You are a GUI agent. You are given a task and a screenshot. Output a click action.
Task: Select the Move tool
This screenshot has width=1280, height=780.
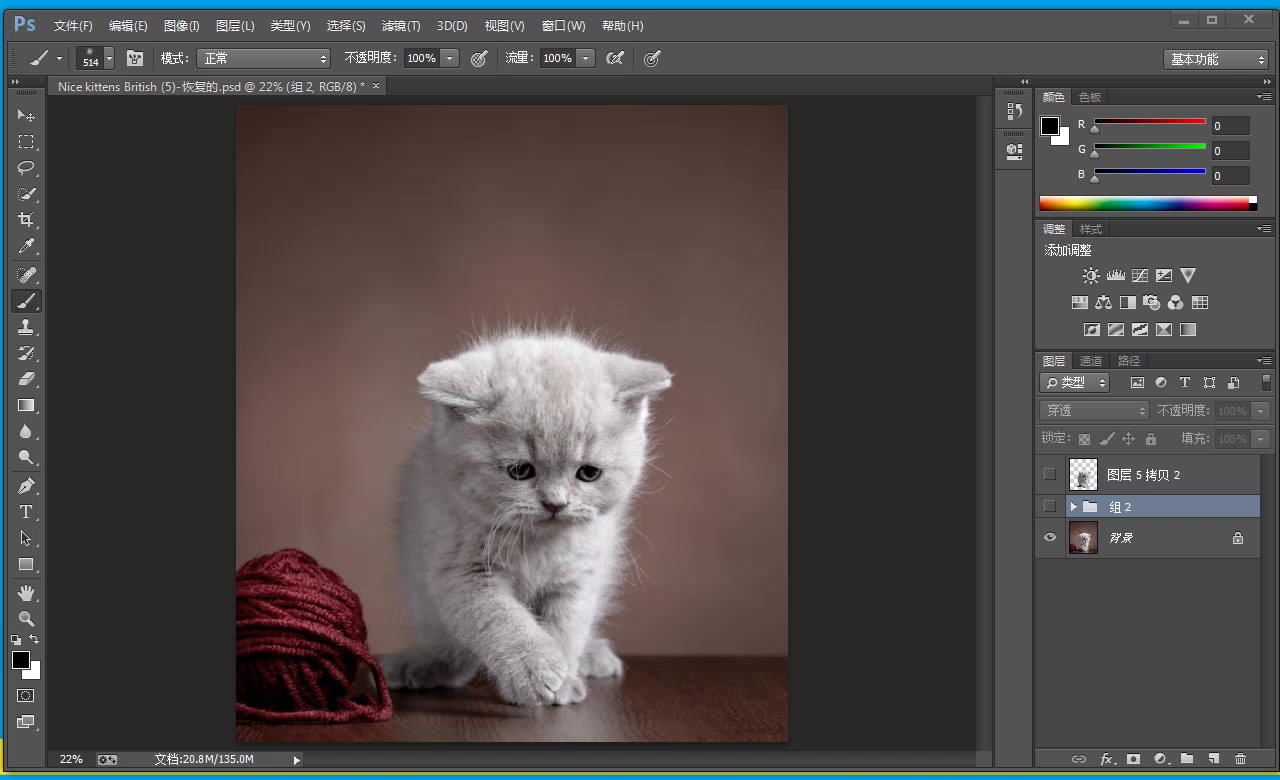click(26, 116)
